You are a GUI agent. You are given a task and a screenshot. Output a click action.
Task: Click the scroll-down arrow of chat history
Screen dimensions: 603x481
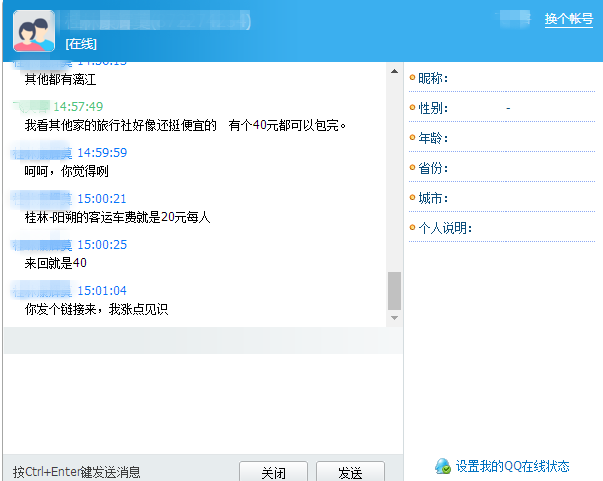(x=394, y=318)
